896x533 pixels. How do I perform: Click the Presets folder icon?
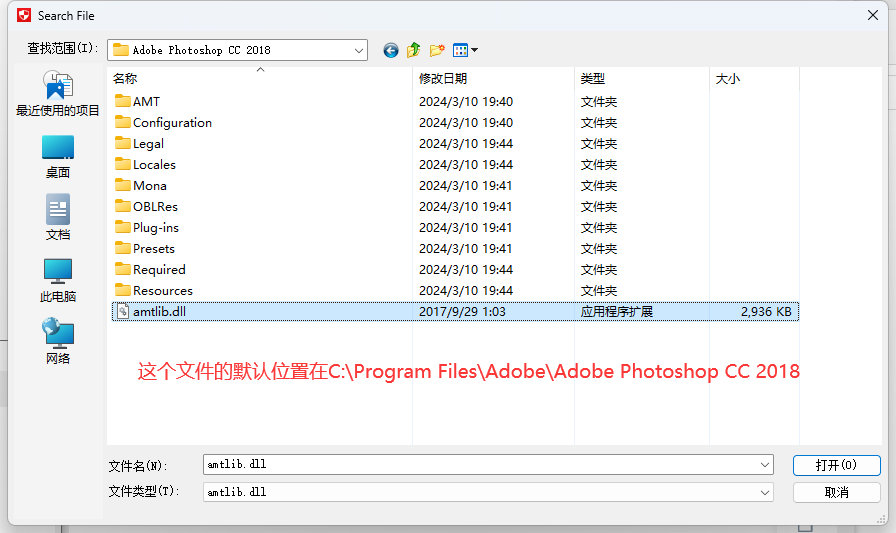click(x=122, y=248)
